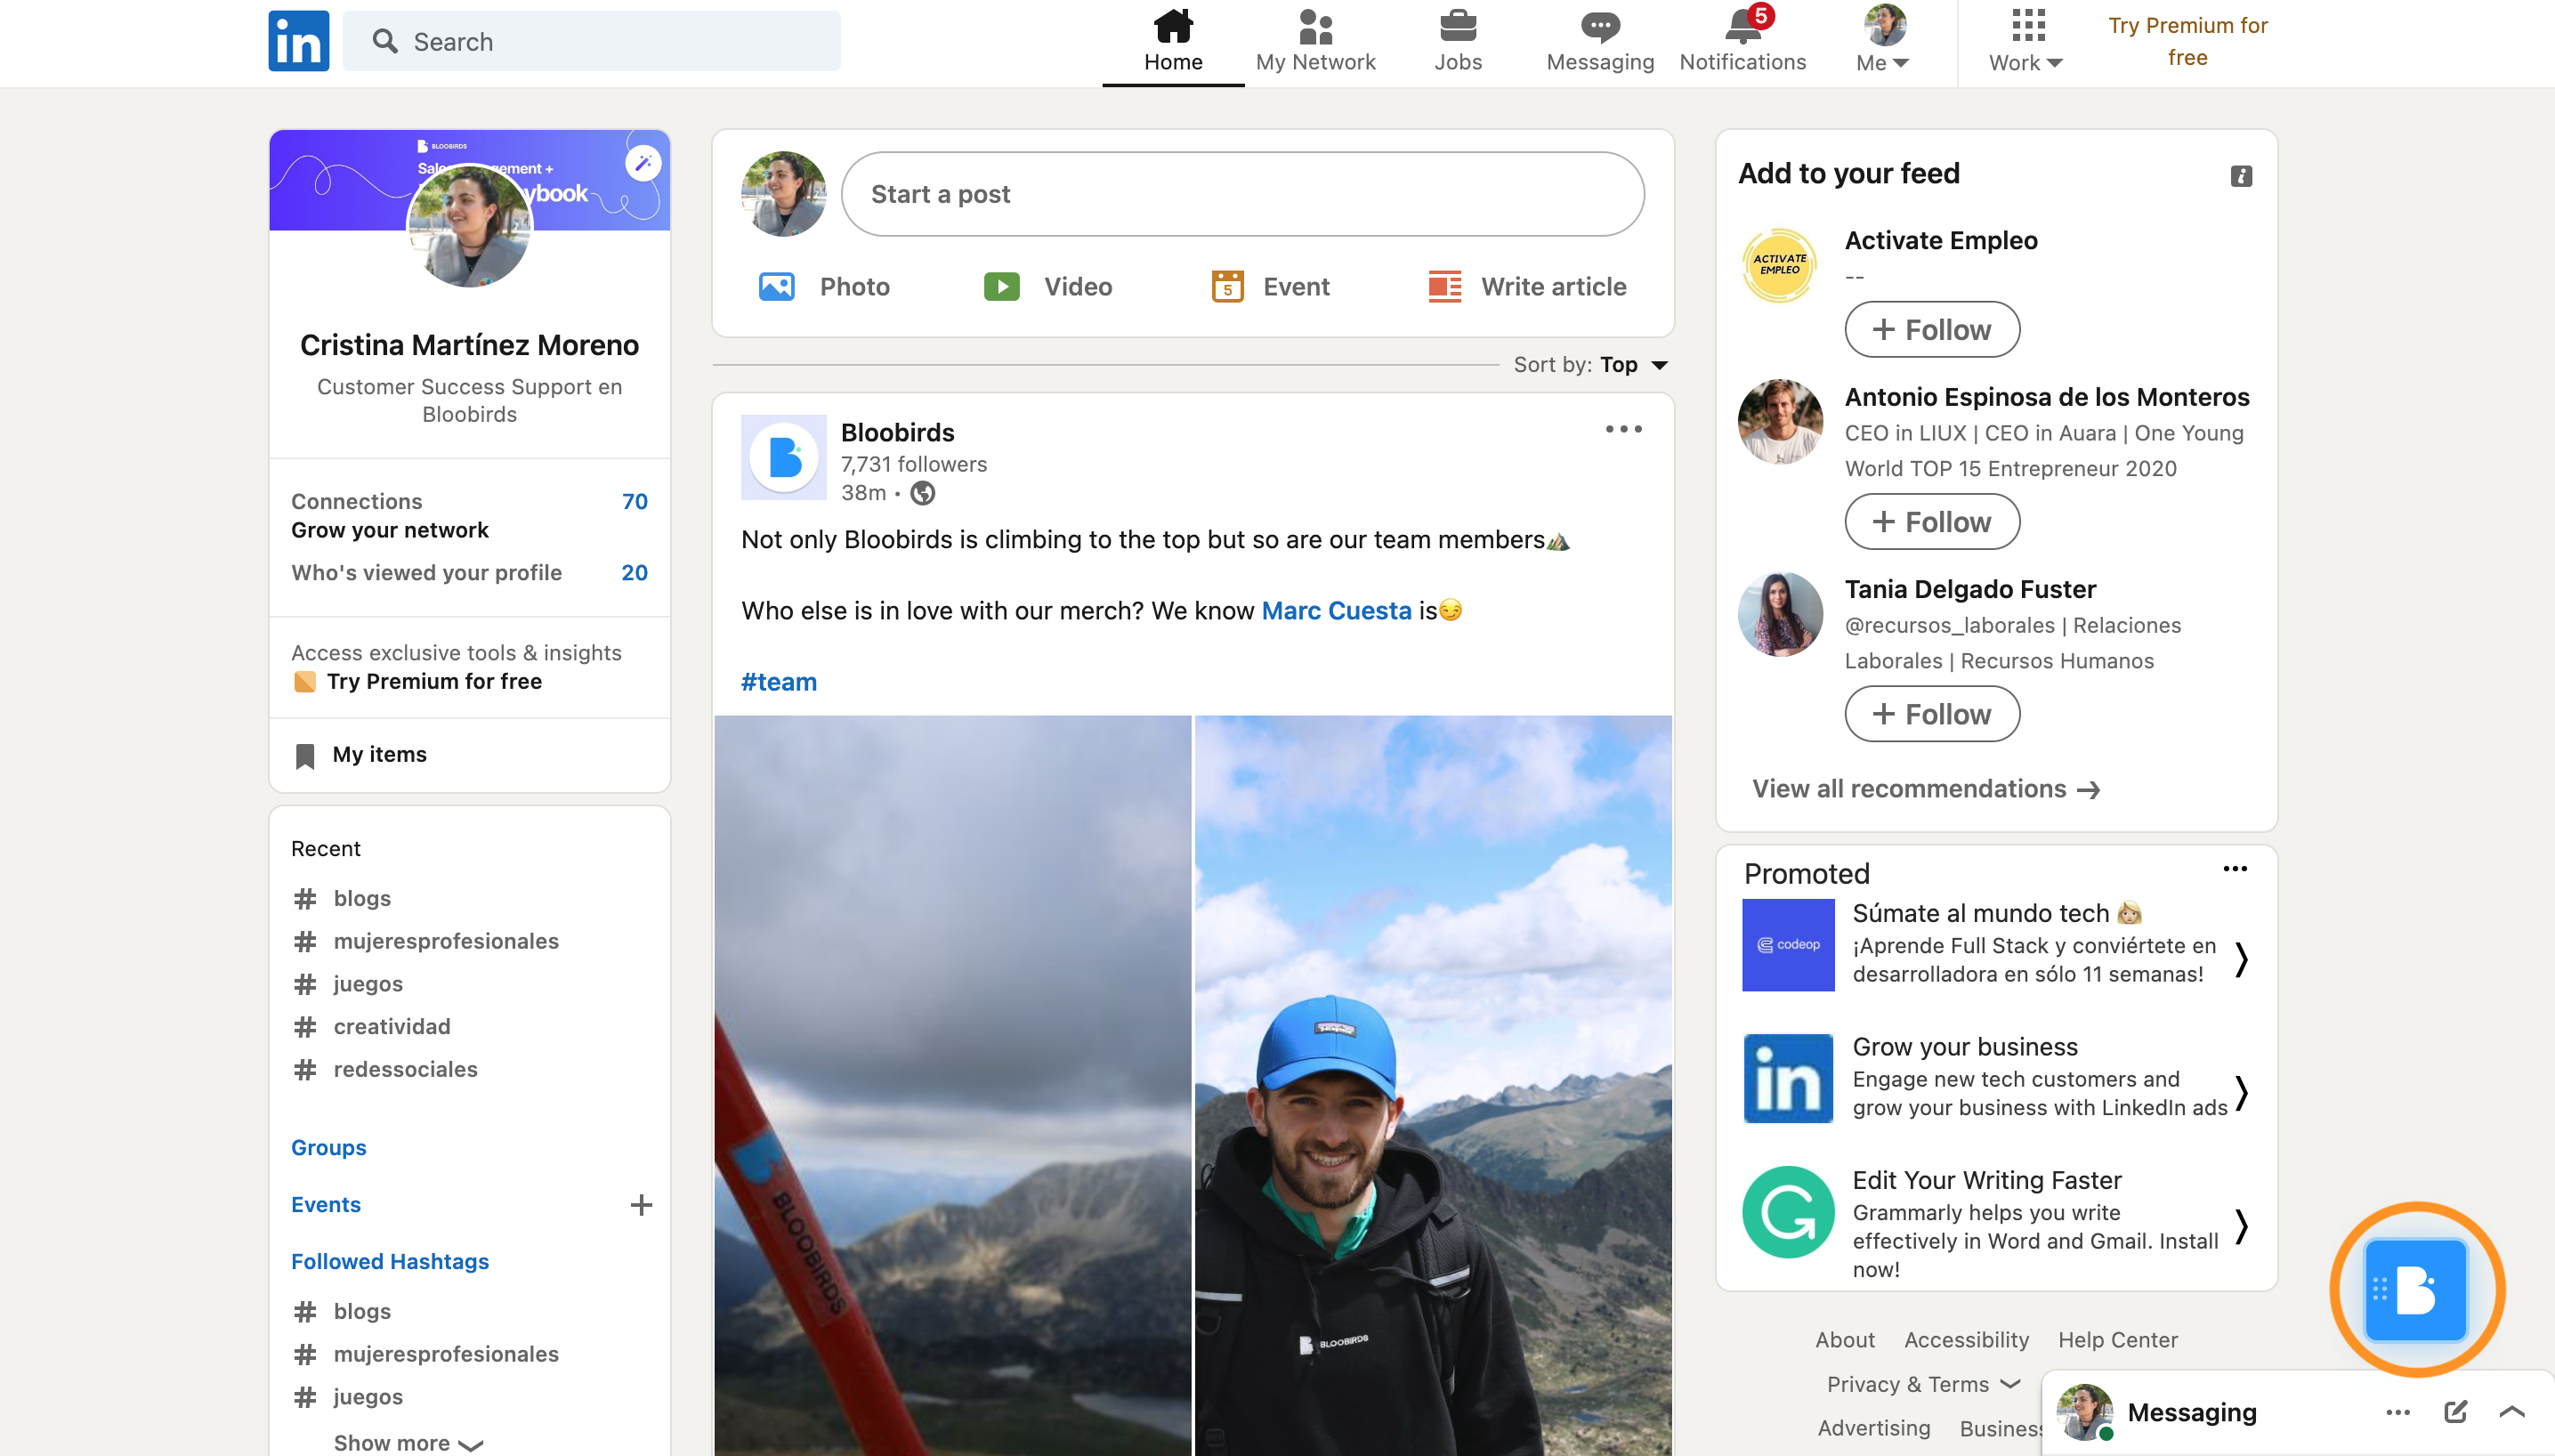Open Cristina Martínez Moreno profile photo
This screenshot has height=1456, width=2555.
(x=470, y=226)
